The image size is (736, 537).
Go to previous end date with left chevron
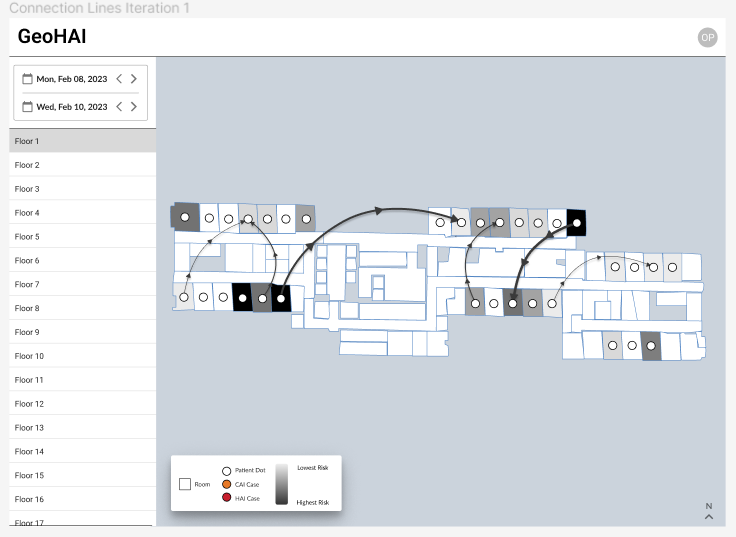119,107
